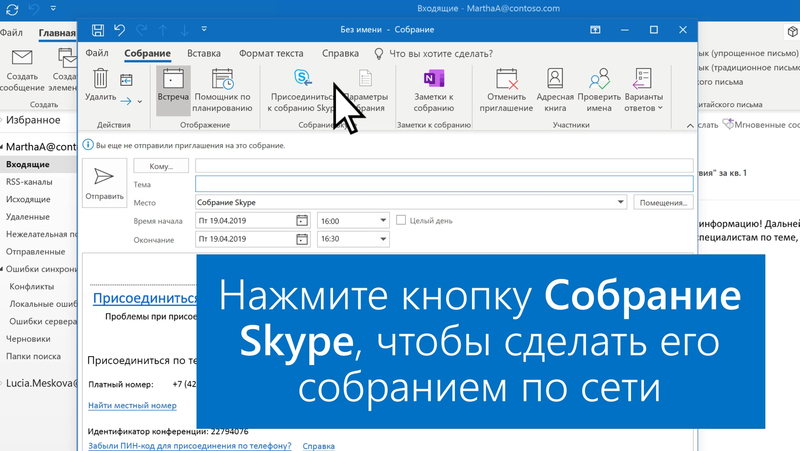This screenshot has width=800, height=451.
Task: Click the Присоединиться link in the meeting body
Action: [145, 298]
